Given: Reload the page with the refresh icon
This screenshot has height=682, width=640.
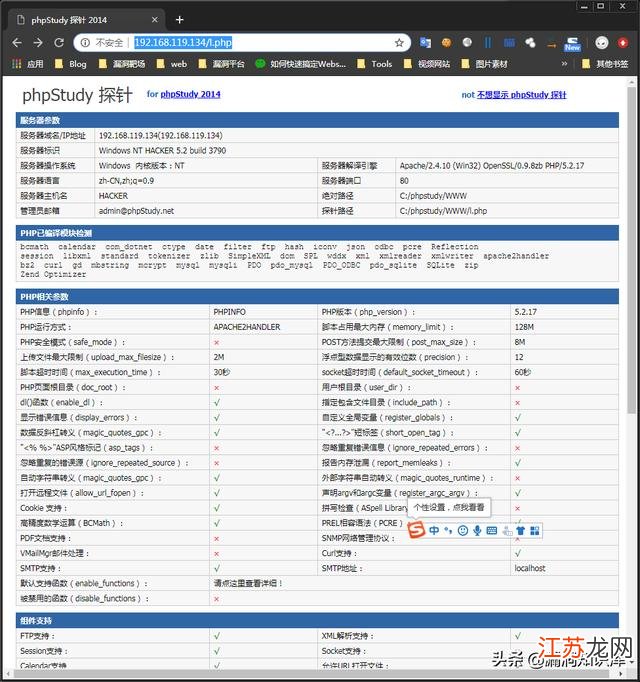Looking at the screenshot, I should tap(59, 43).
